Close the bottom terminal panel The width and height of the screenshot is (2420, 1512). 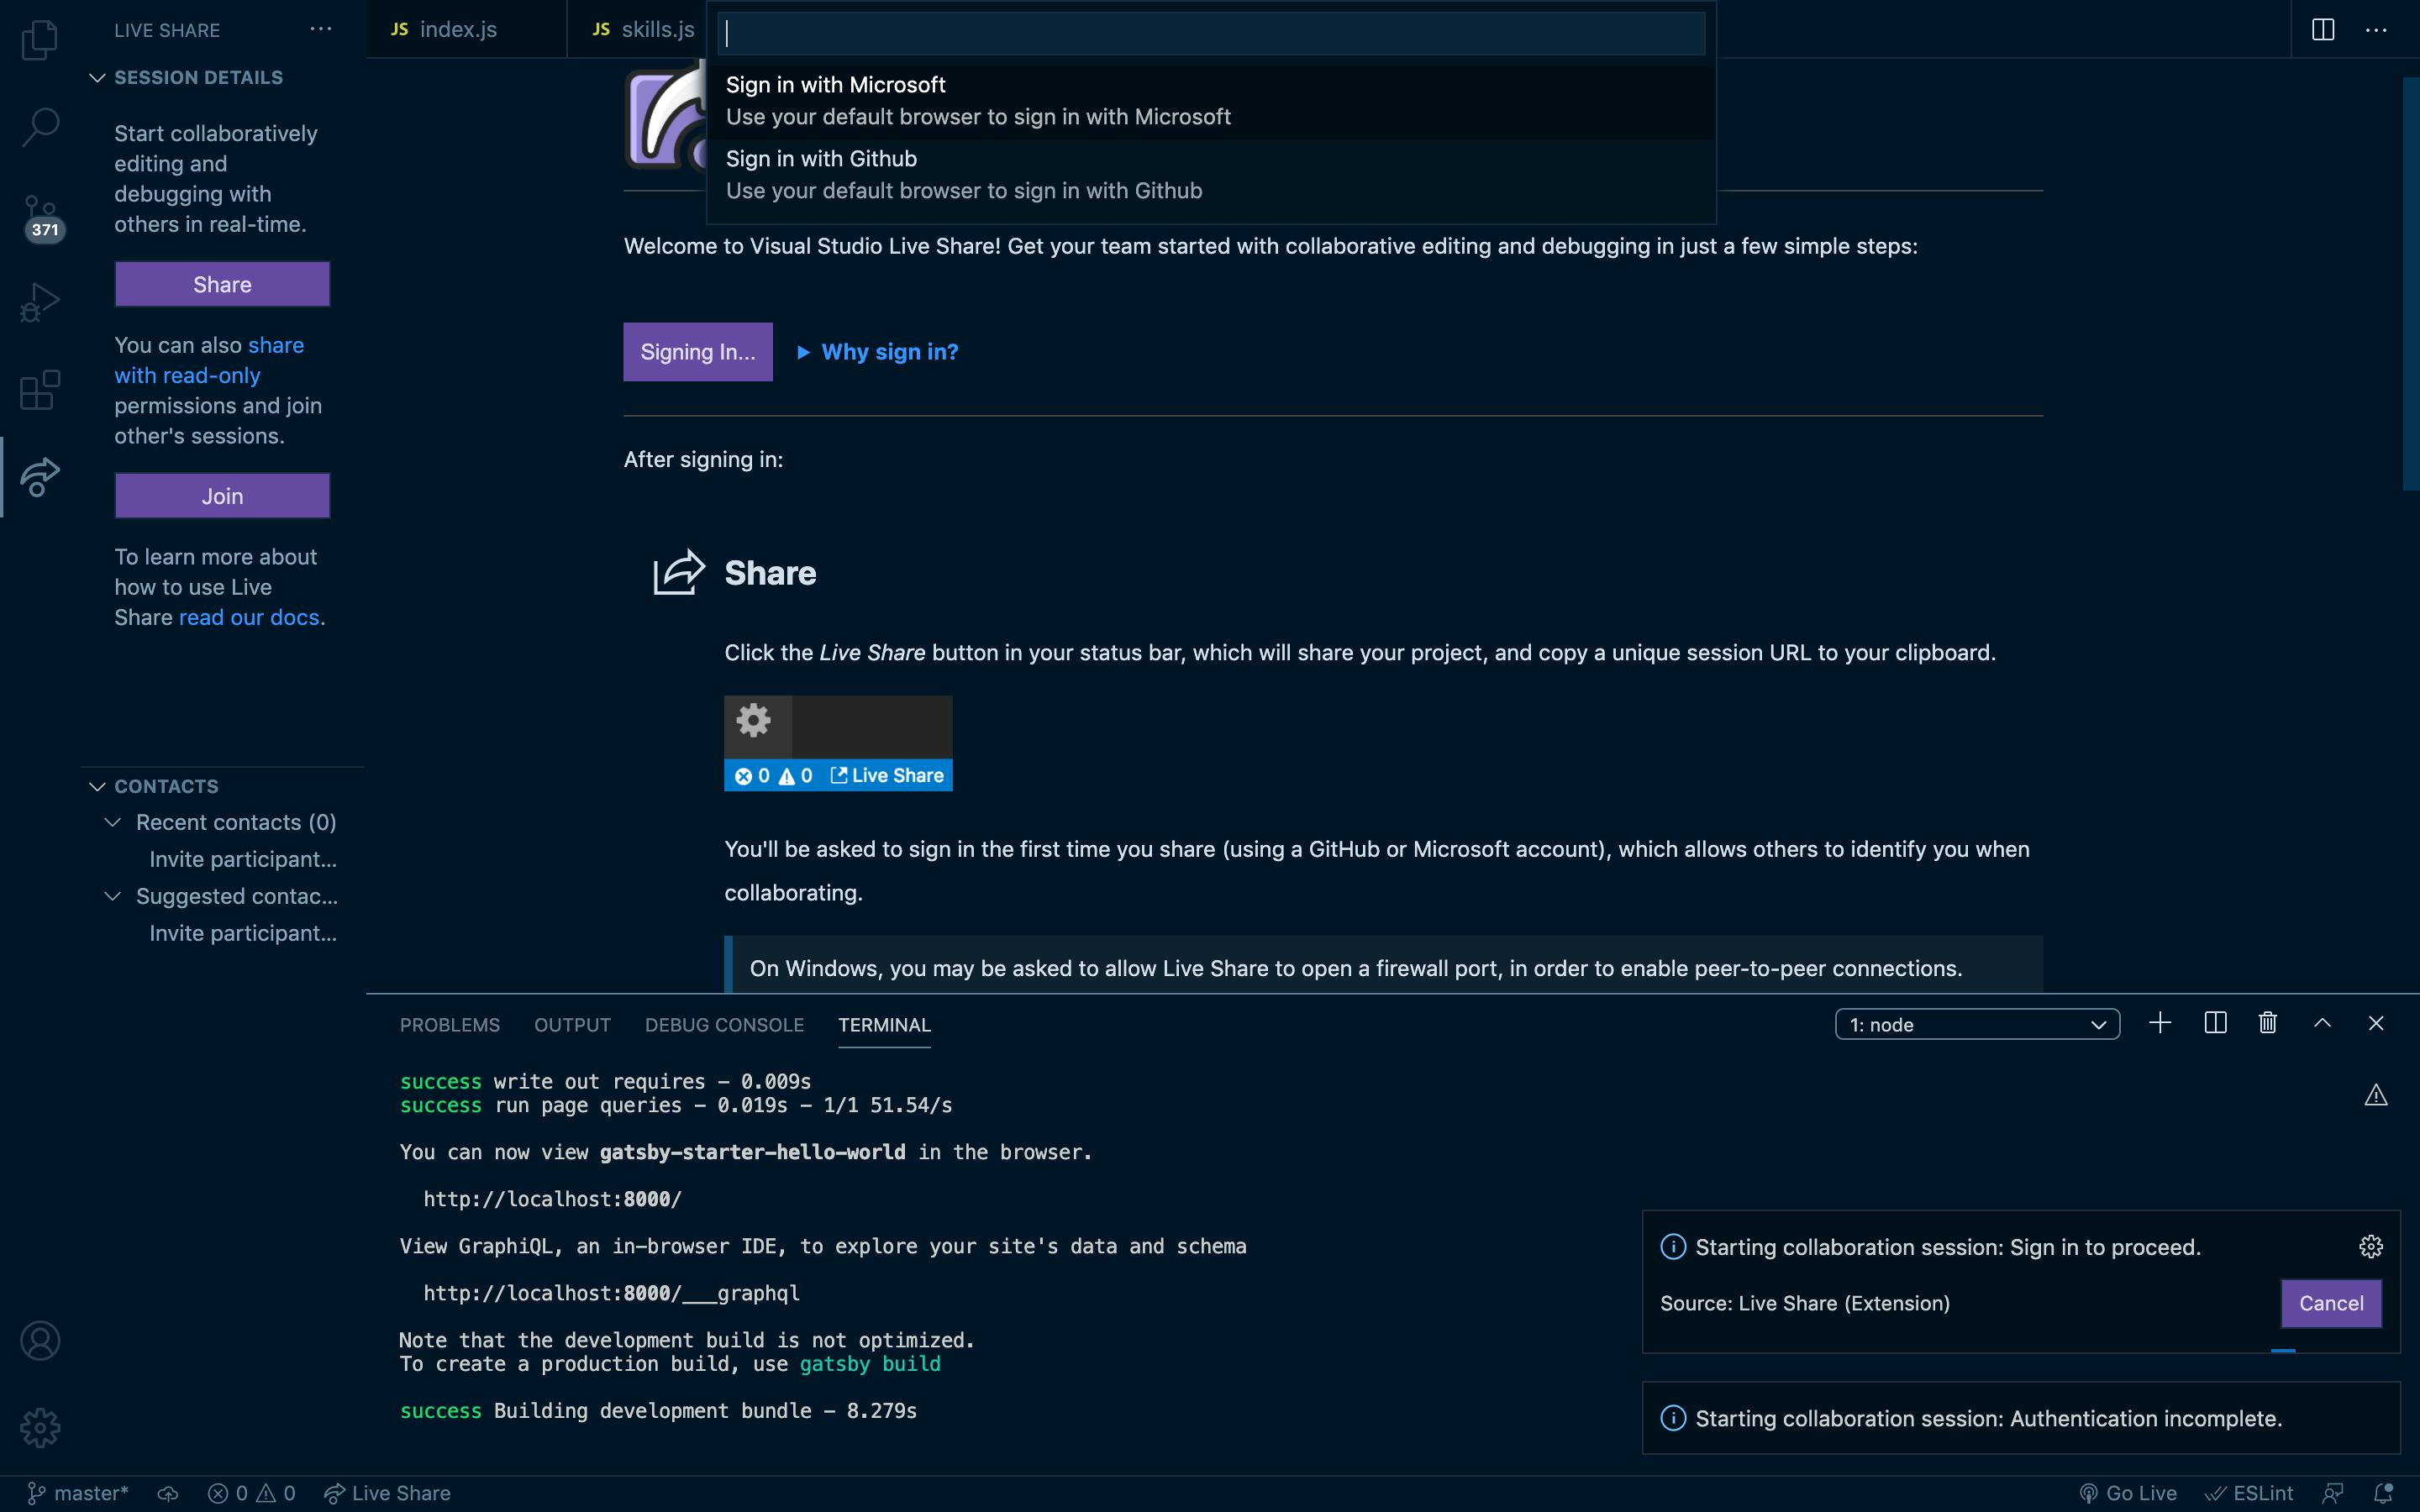click(x=2376, y=1023)
